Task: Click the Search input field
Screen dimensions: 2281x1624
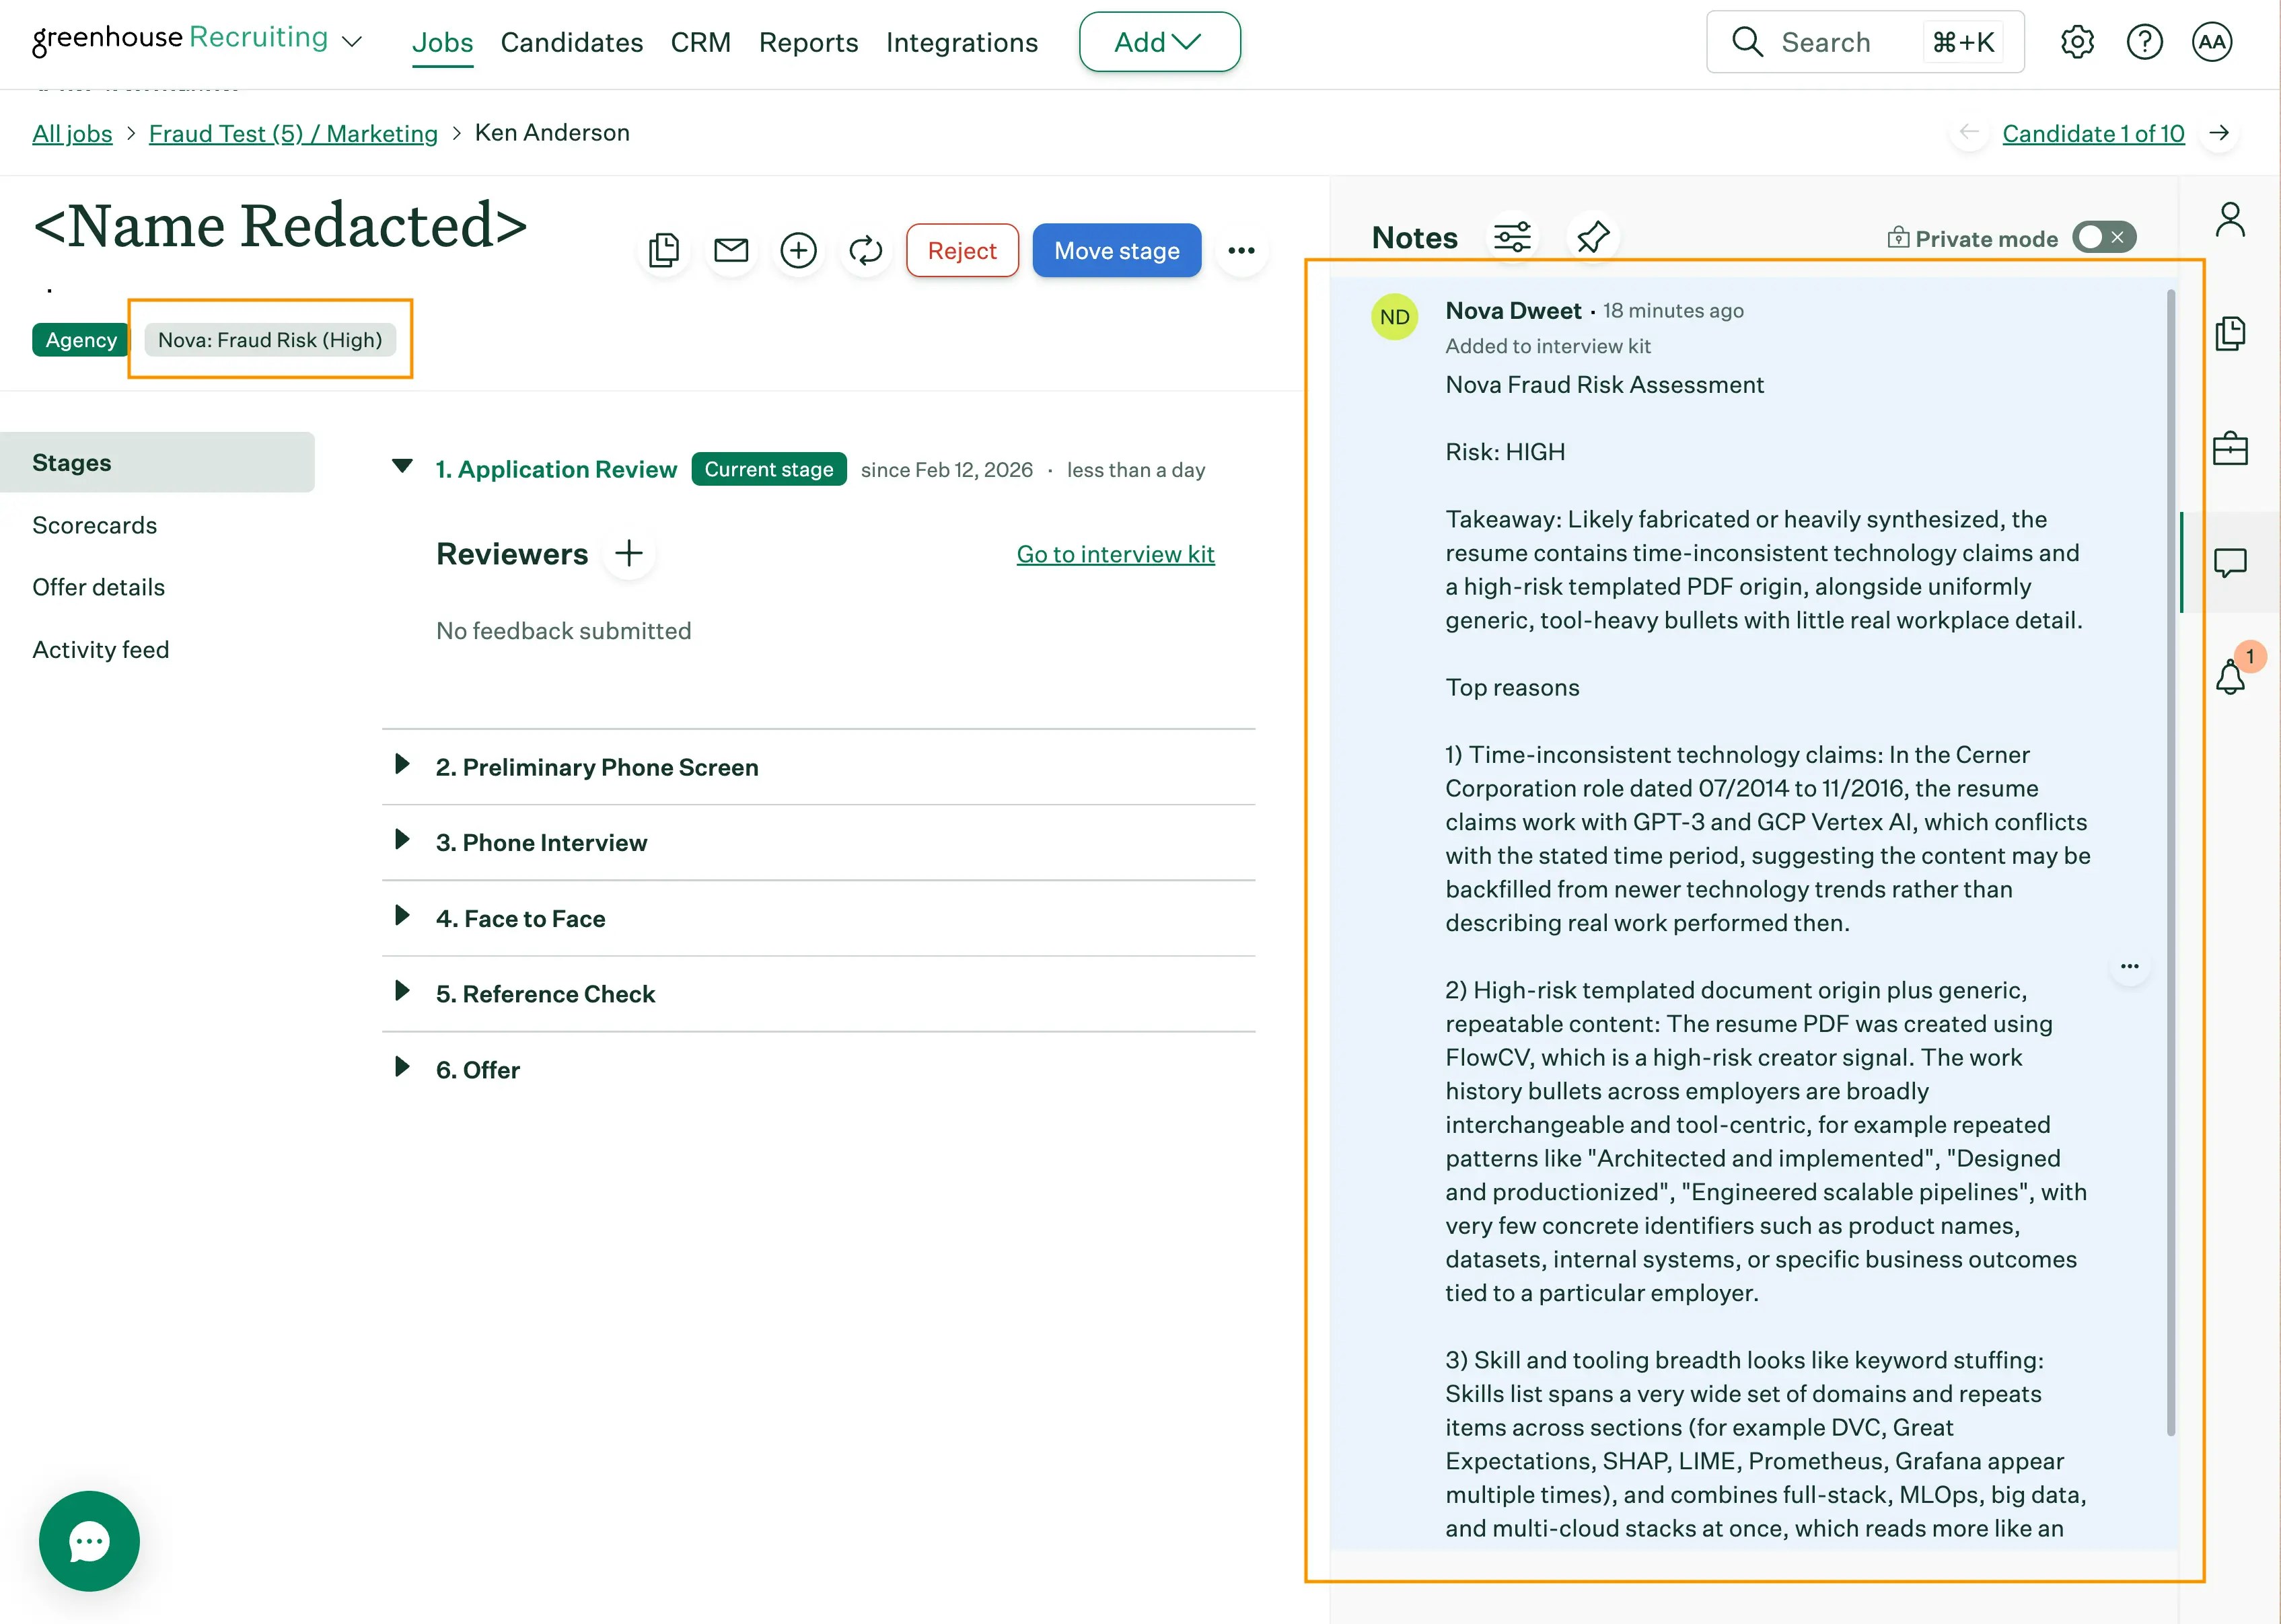Action: coord(1825,42)
